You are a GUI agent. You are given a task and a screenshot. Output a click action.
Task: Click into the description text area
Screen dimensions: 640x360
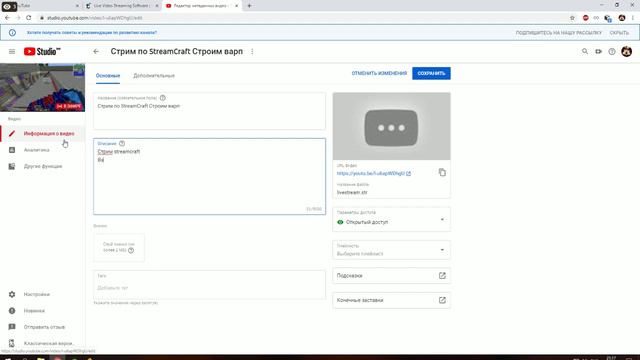pos(209,176)
